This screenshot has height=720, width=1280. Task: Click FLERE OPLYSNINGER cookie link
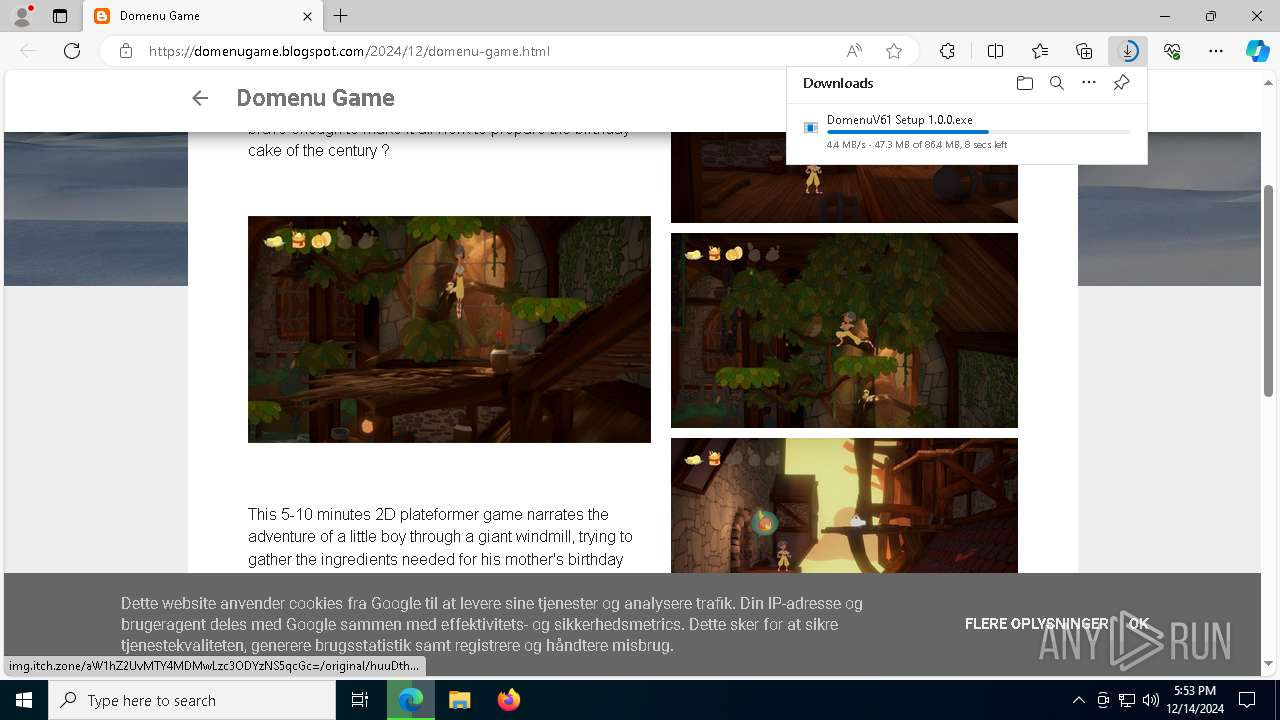click(1037, 624)
